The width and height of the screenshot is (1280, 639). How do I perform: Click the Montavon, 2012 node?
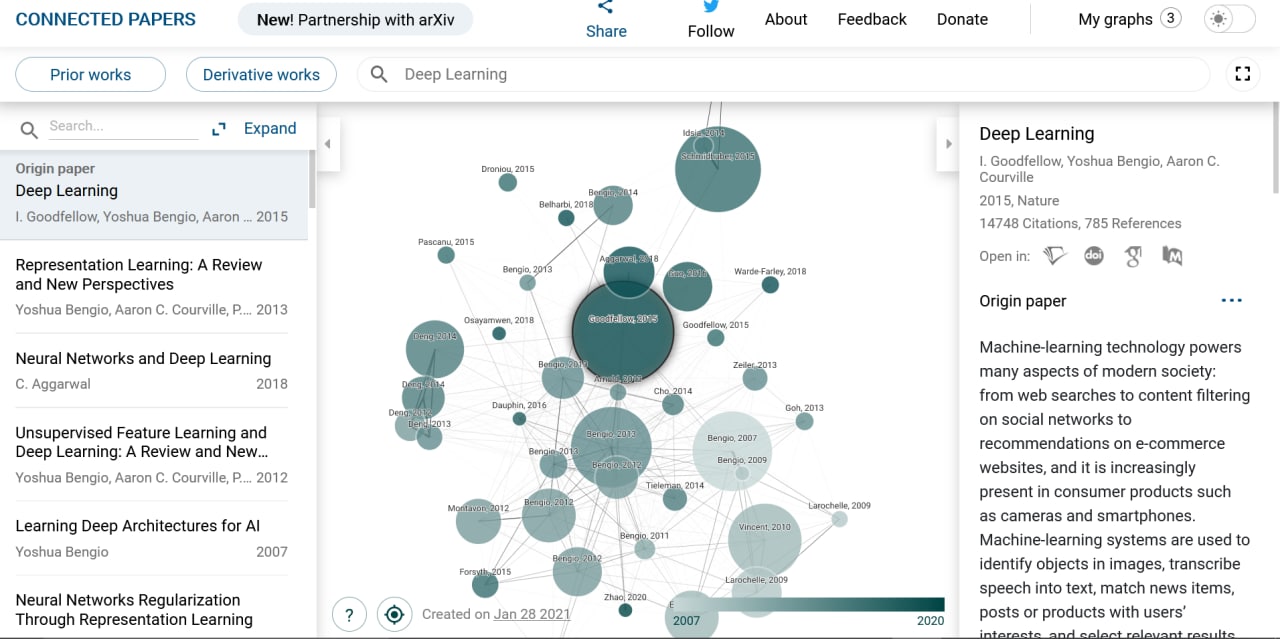tap(478, 521)
